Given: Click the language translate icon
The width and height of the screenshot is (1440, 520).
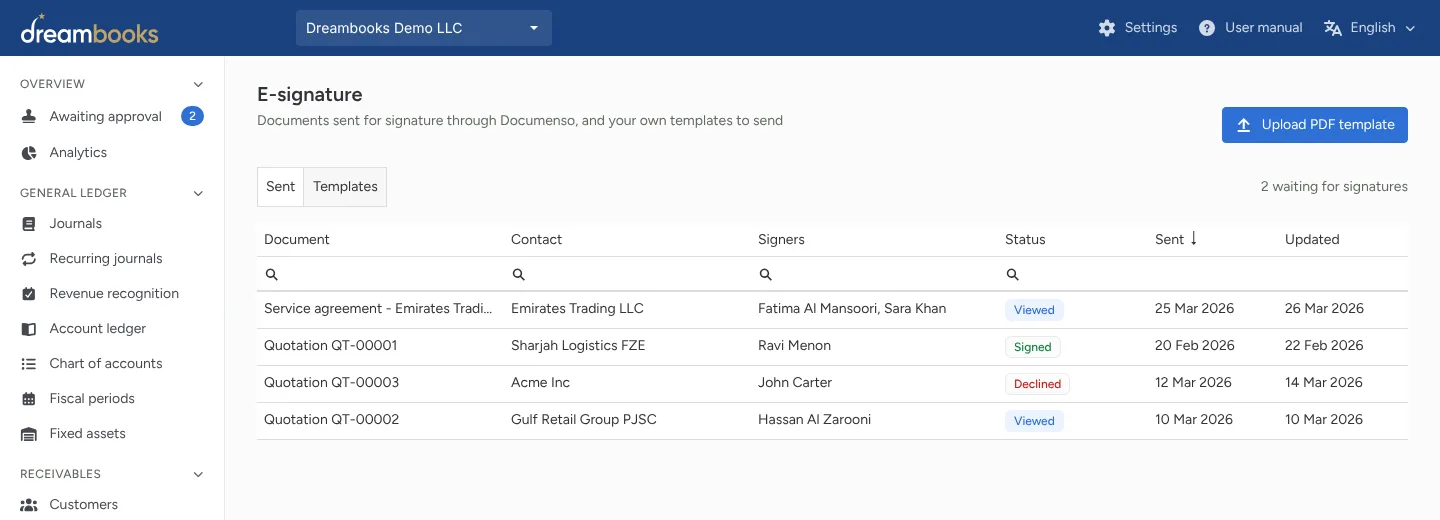Looking at the screenshot, I should point(1332,28).
